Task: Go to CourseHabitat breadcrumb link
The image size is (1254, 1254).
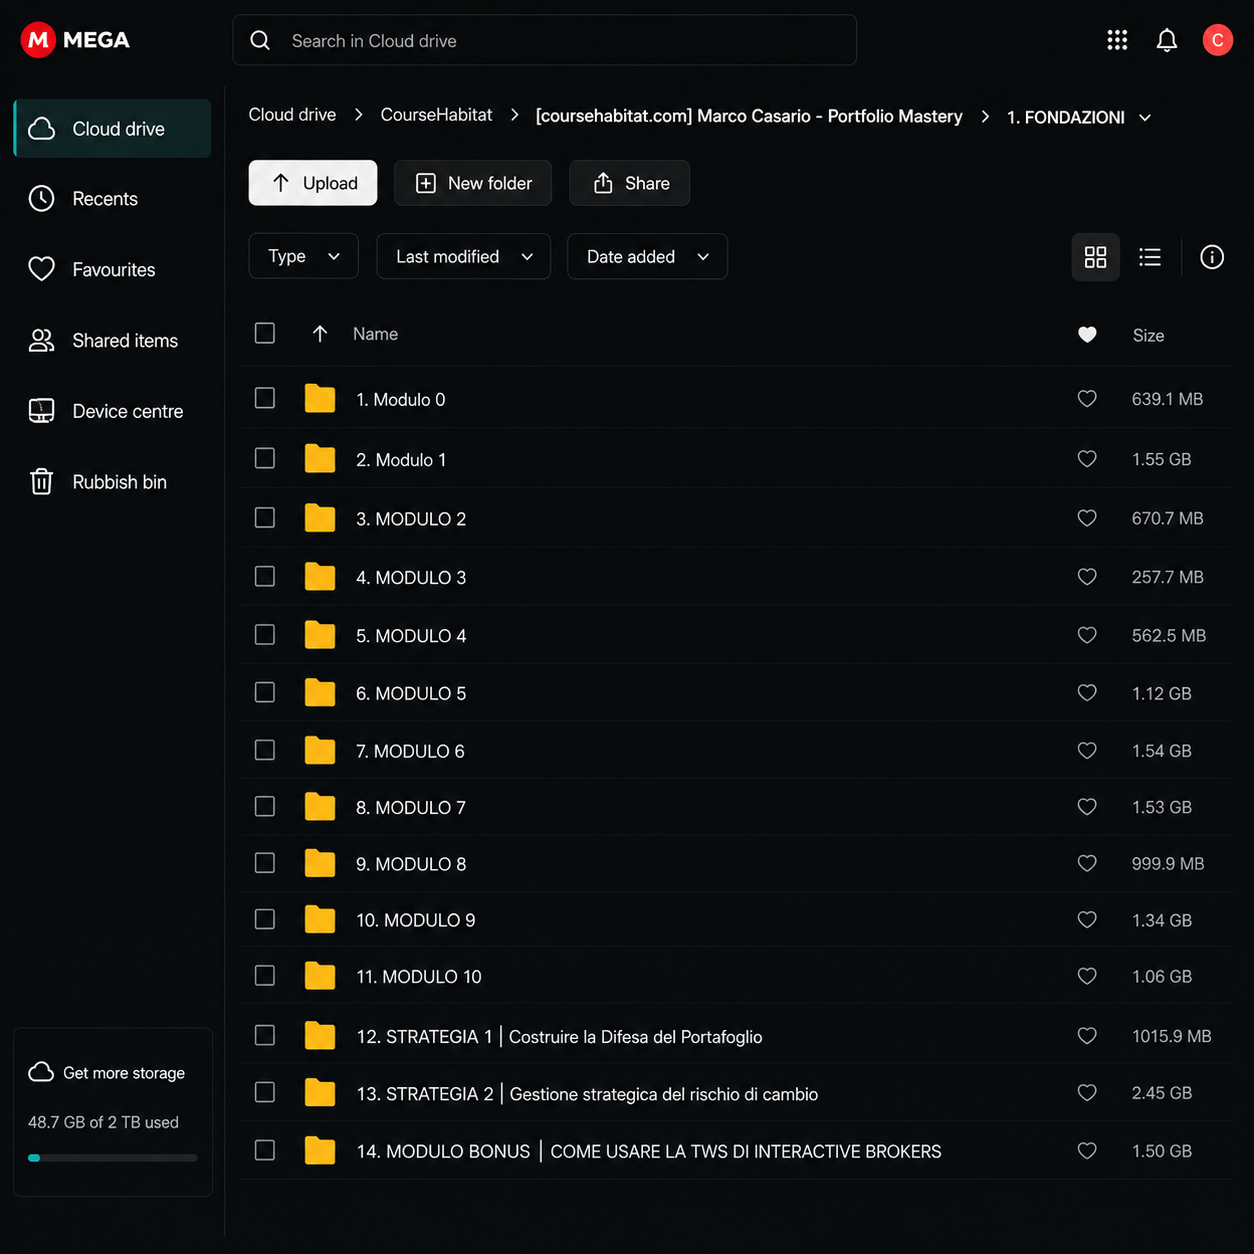Action: coord(436,115)
